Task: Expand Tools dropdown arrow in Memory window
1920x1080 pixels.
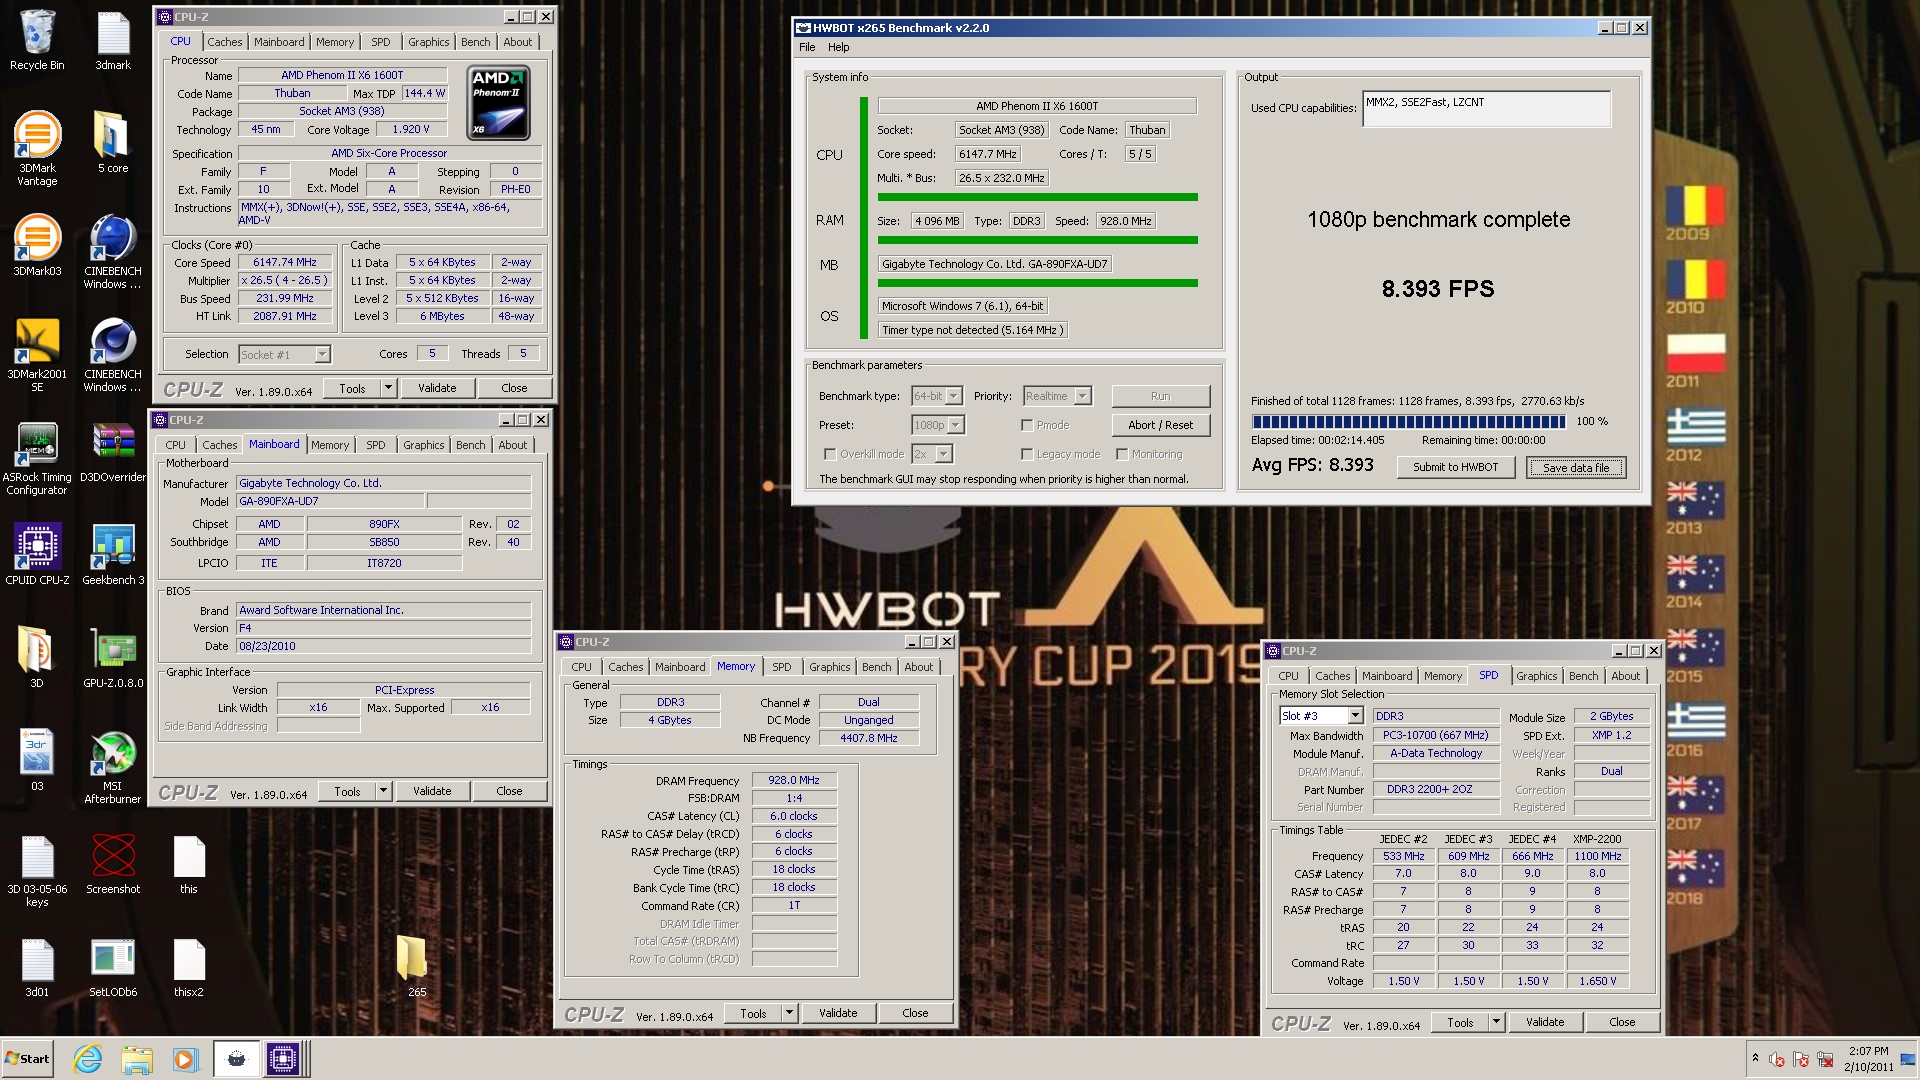Action: 789,1013
